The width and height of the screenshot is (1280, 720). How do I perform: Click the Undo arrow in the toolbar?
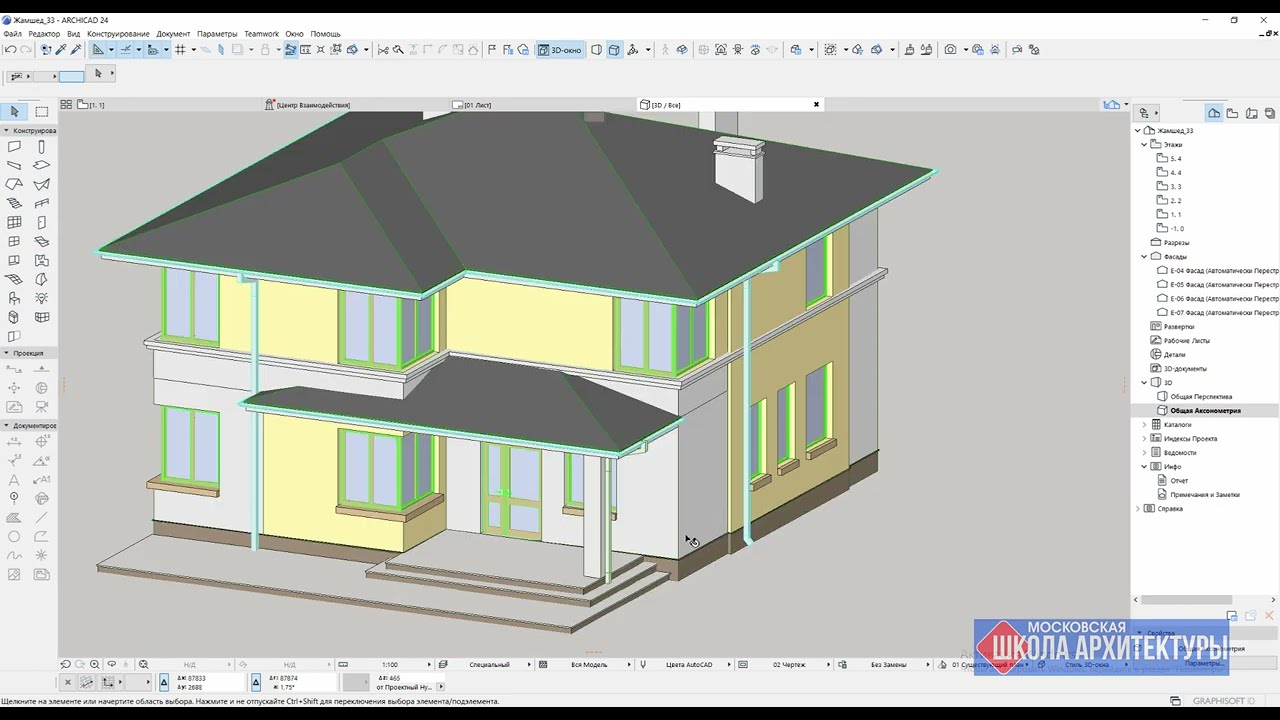(x=10, y=50)
